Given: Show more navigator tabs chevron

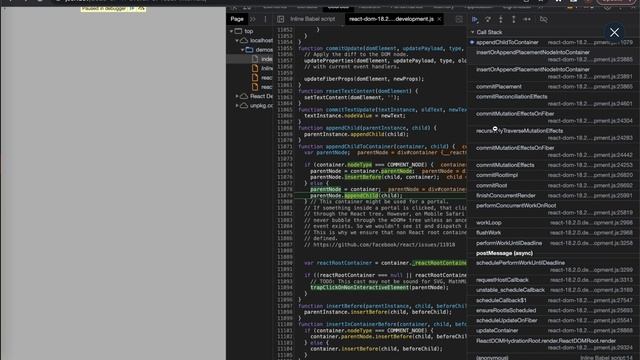Looking at the screenshot, I should [x=253, y=19].
